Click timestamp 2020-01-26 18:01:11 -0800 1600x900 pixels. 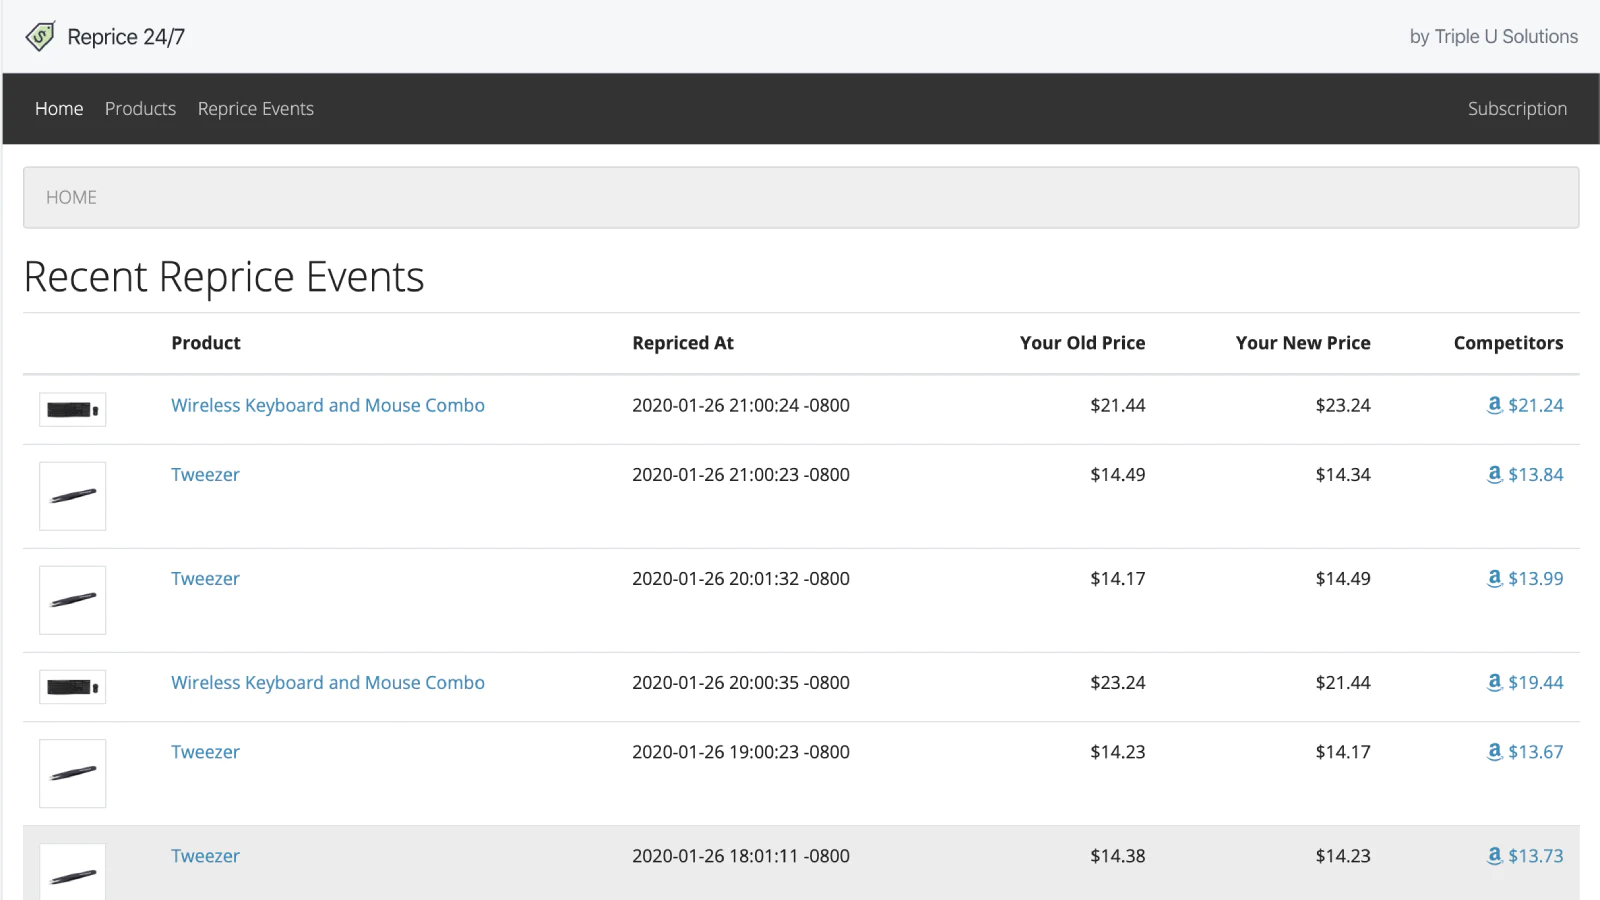[741, 856]
